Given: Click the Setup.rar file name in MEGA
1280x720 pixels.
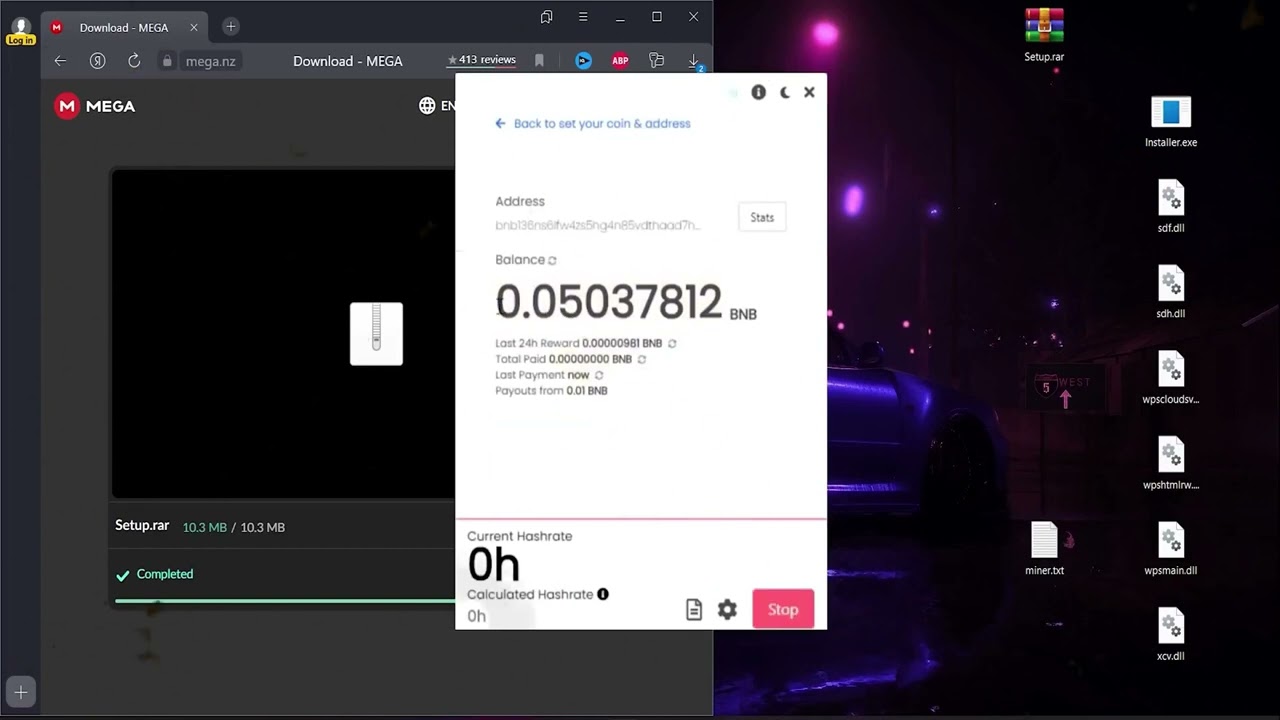Looking at the screenshot, I should [x=142, y=526].
